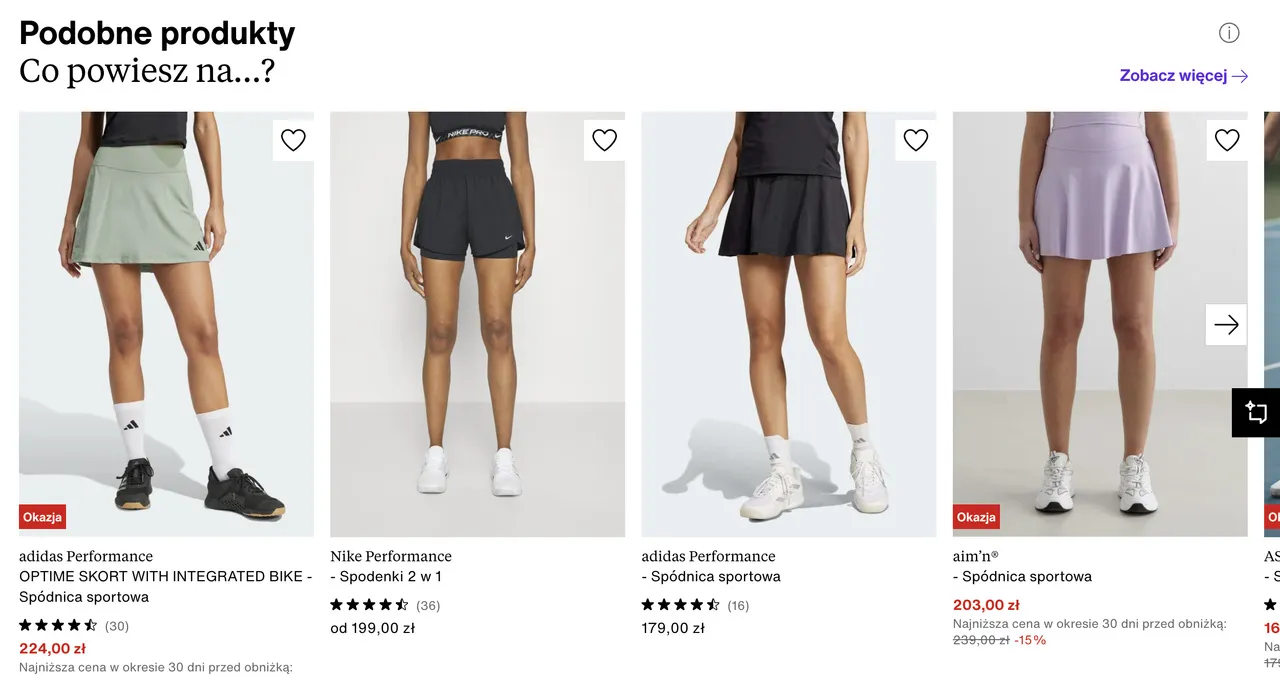Click the Okazja badge on adidas skort
The width and height of the screenshot is (1280, 676).
[x=42, y=517]
